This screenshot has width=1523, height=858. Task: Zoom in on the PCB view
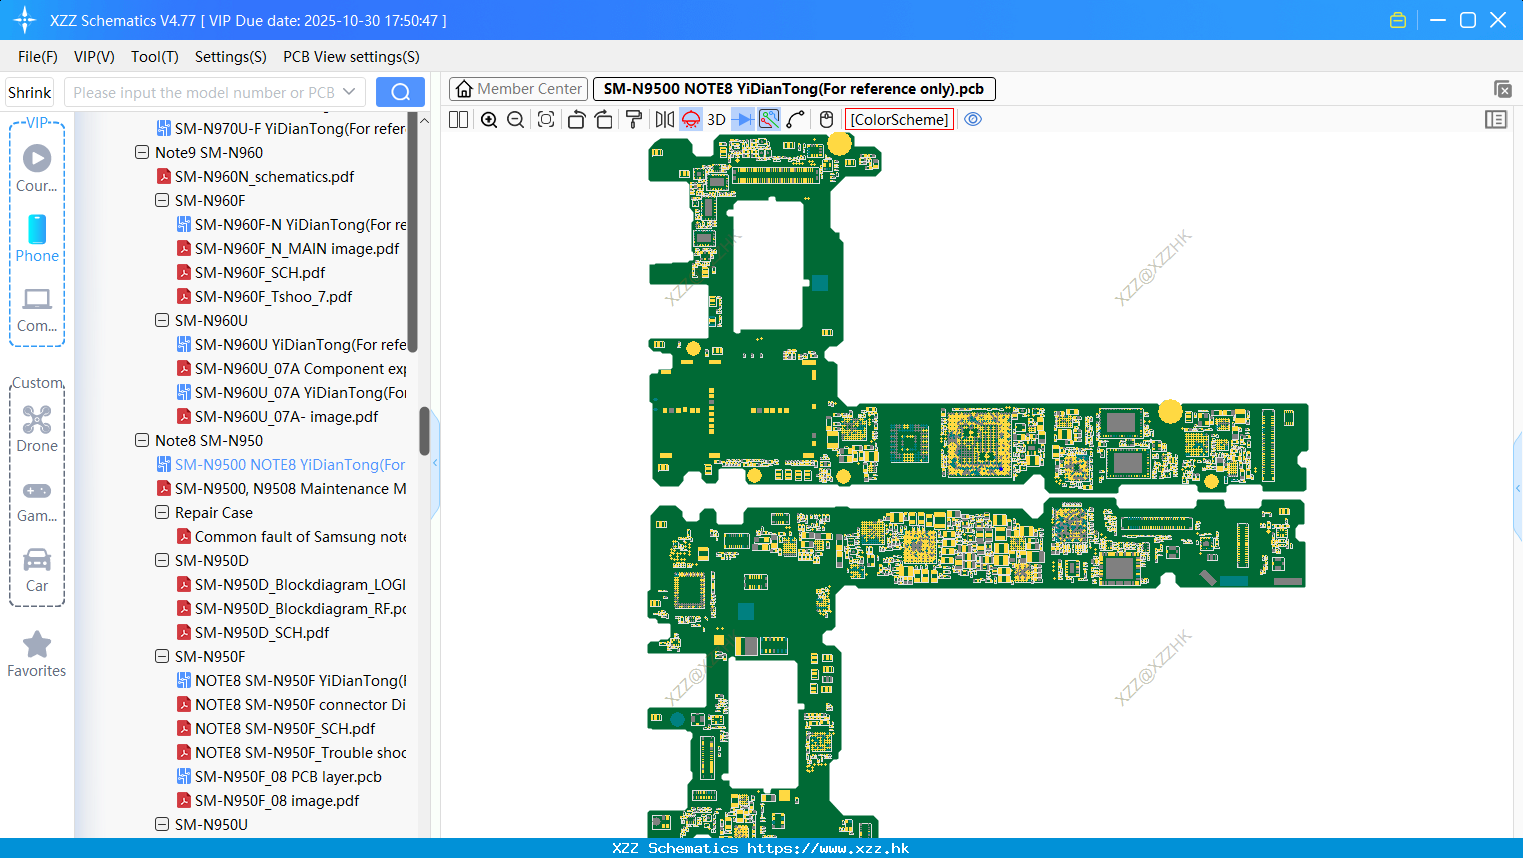pyautogui.click(x=489, y=119)
